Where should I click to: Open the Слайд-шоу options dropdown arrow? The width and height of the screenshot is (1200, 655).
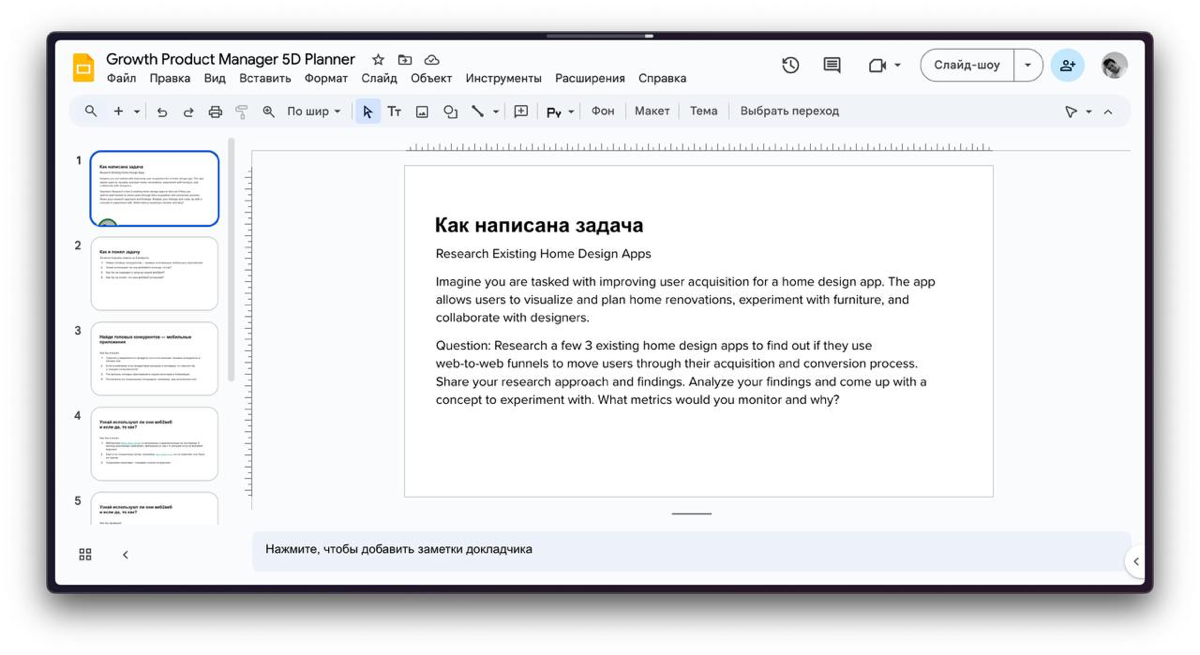1028,65
